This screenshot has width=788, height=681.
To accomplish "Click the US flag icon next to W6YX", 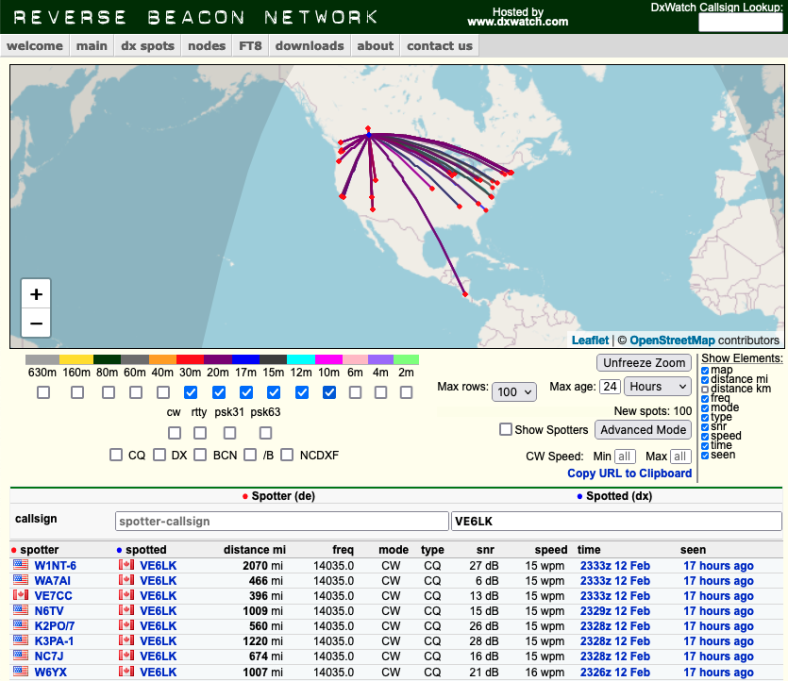I will 21,671.
